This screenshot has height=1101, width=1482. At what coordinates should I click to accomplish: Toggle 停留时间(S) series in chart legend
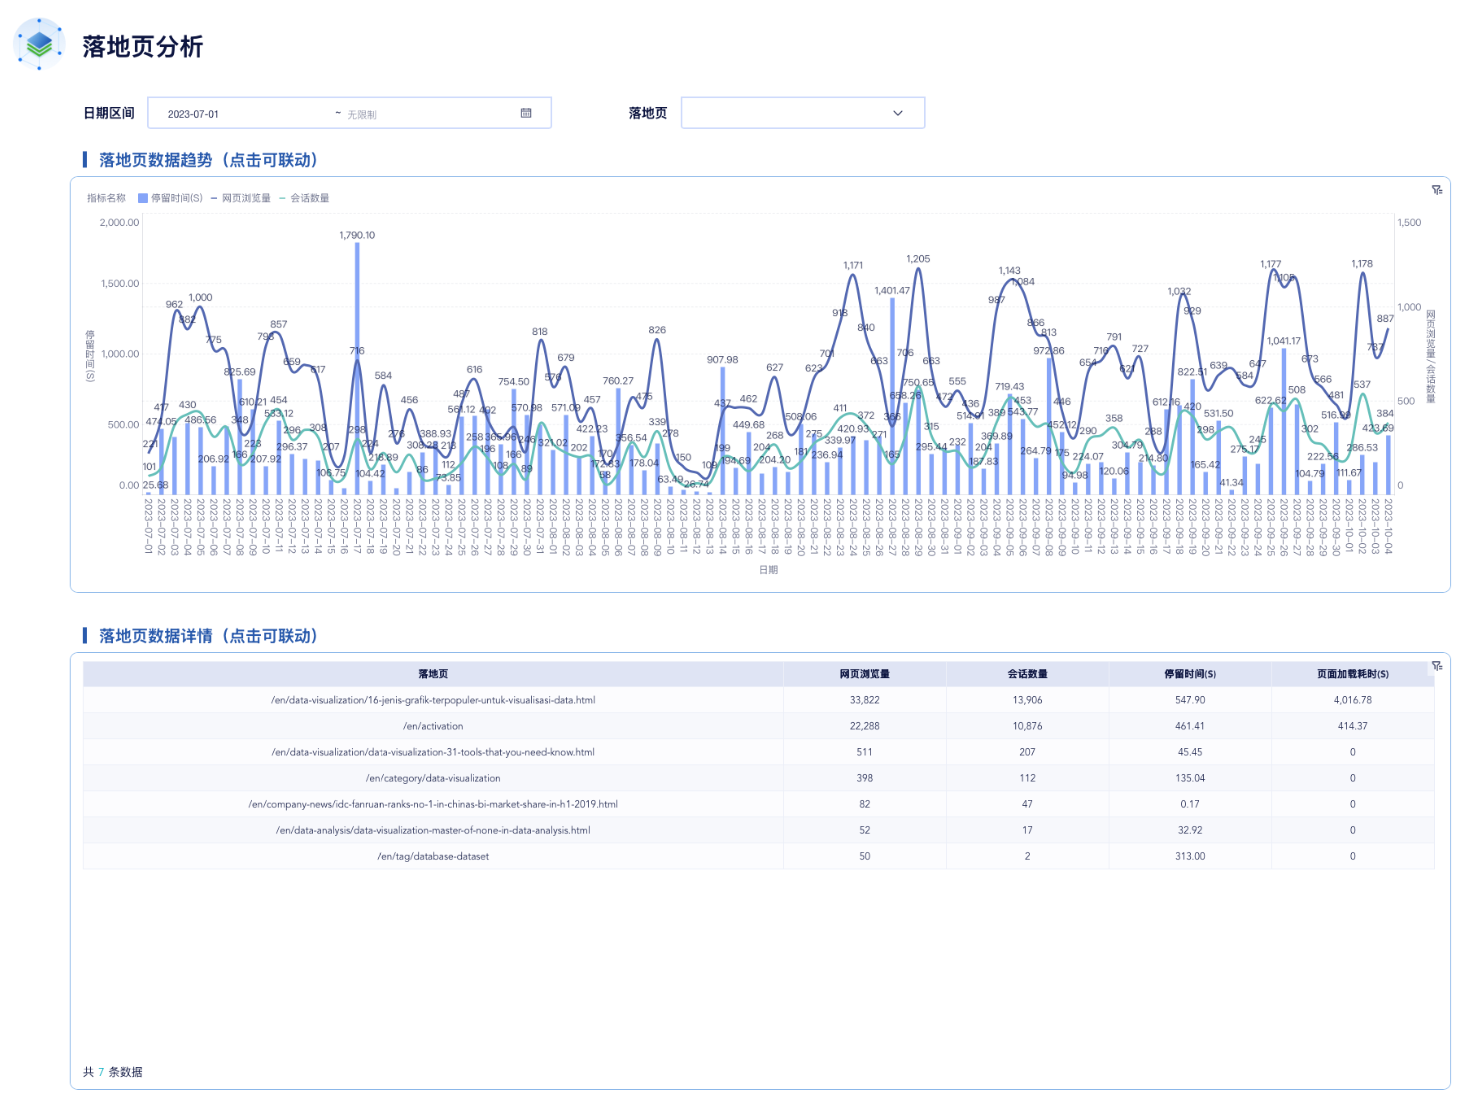[x=171, y=198]
